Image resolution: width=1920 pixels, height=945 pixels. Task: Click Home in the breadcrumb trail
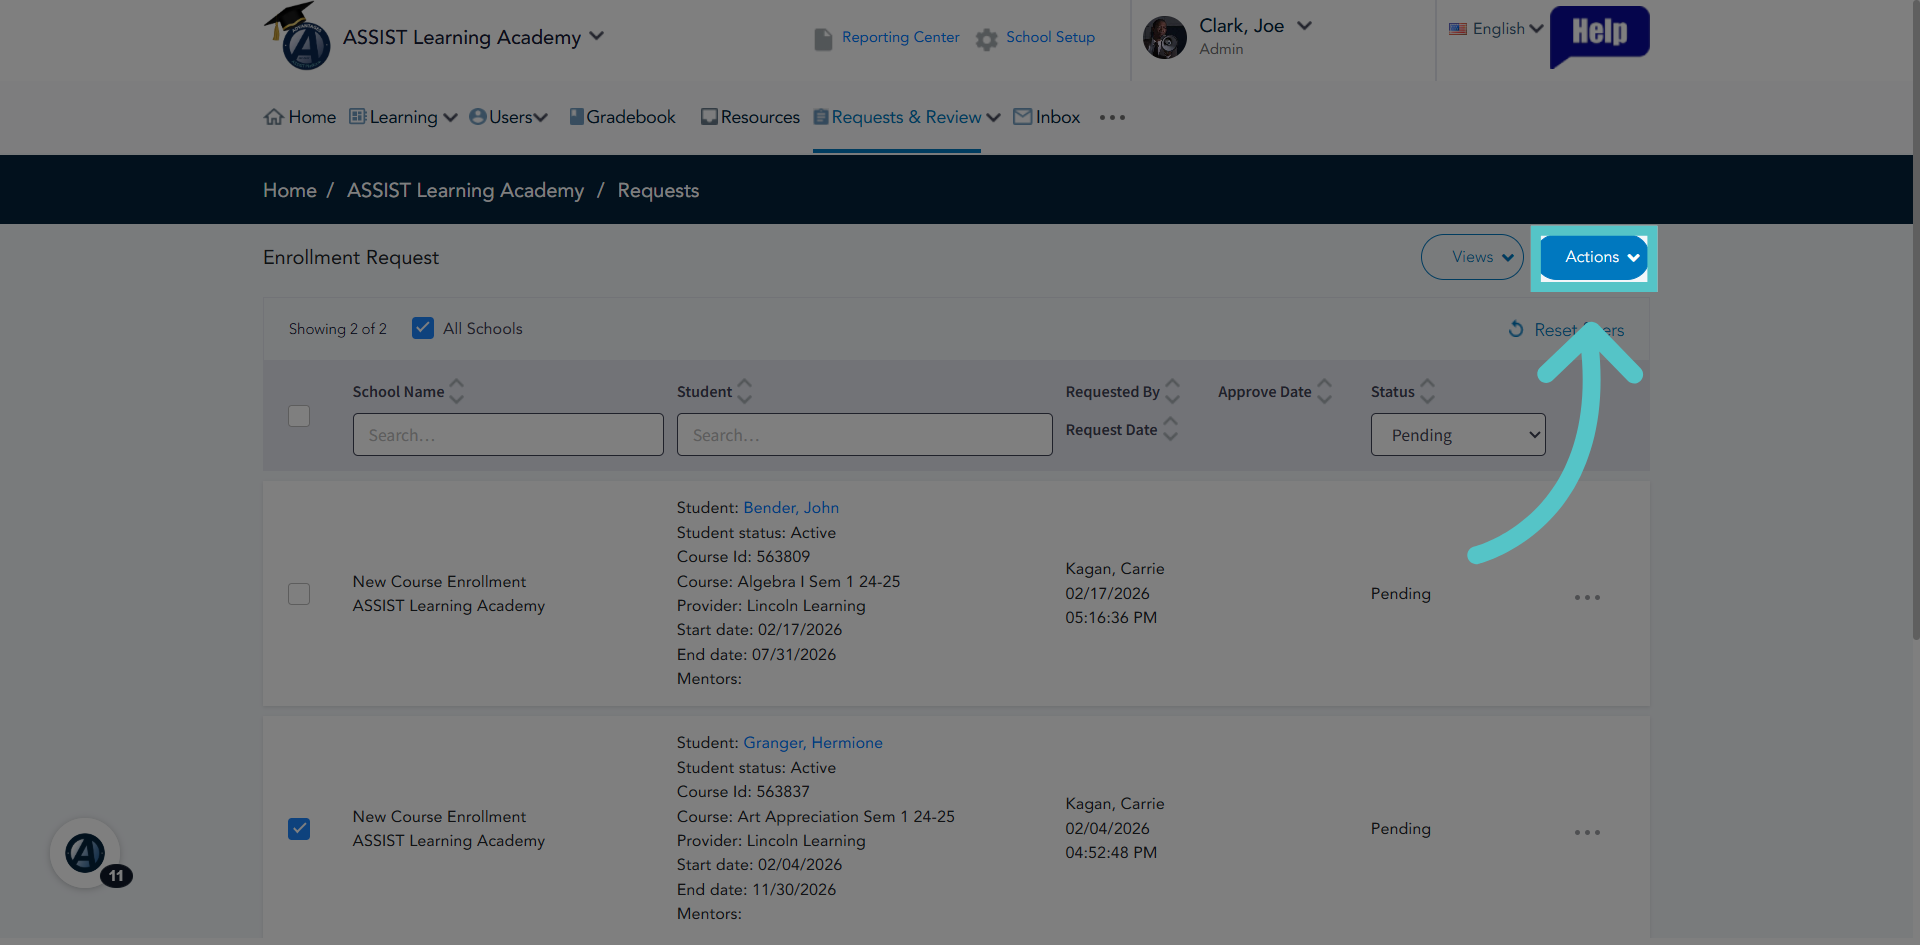click(290, 190)
